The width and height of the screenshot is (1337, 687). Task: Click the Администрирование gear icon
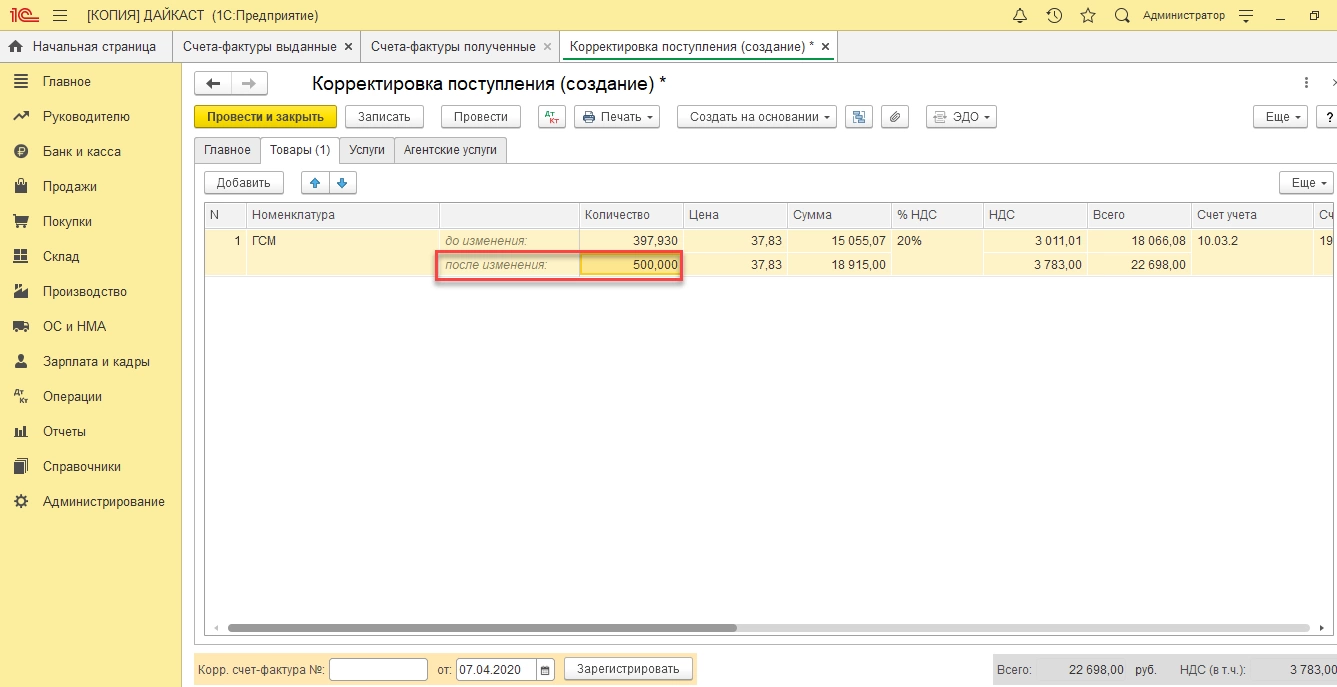pos(21,502)
